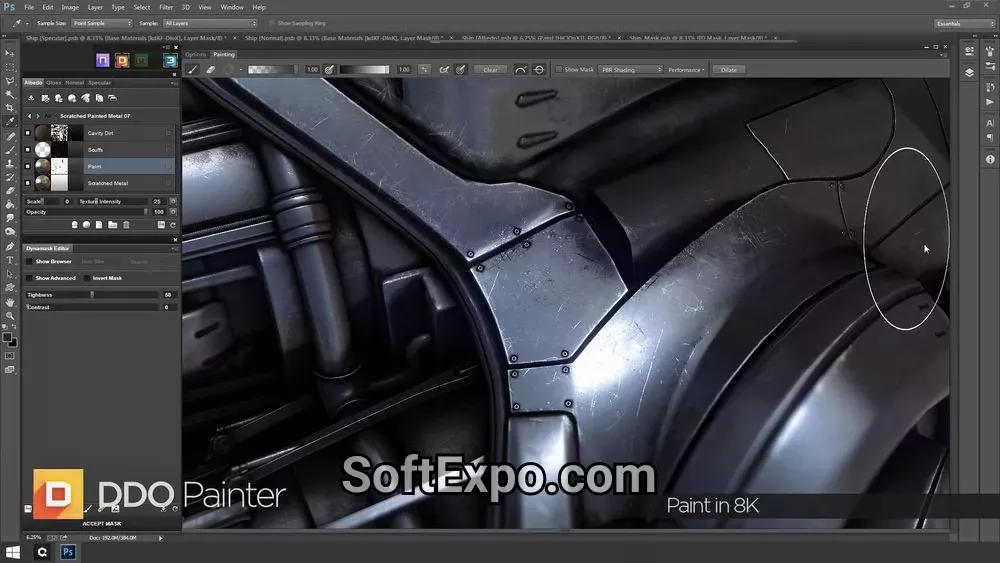Select the Eyedropper tool in toolbar

coord(10,121)
